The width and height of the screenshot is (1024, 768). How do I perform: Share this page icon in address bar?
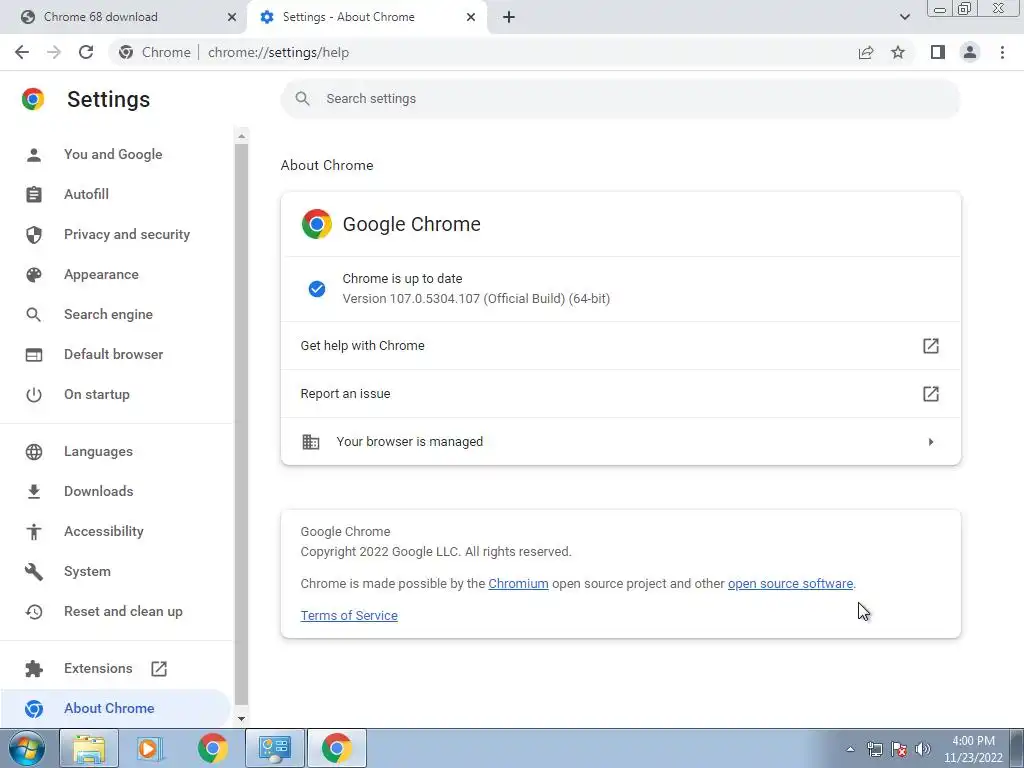(x=866, y=52)
